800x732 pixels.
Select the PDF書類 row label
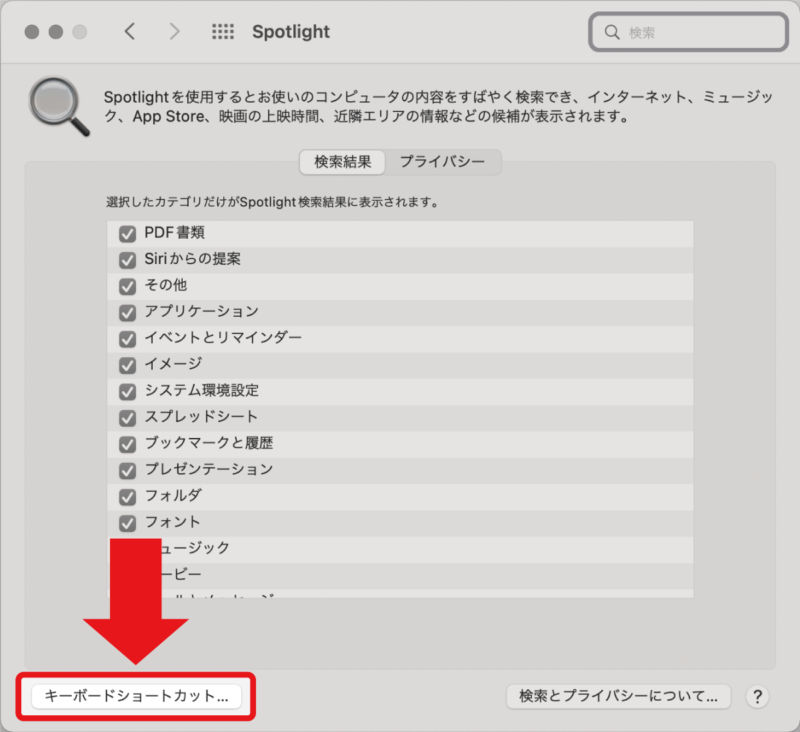tap(174, 233)
